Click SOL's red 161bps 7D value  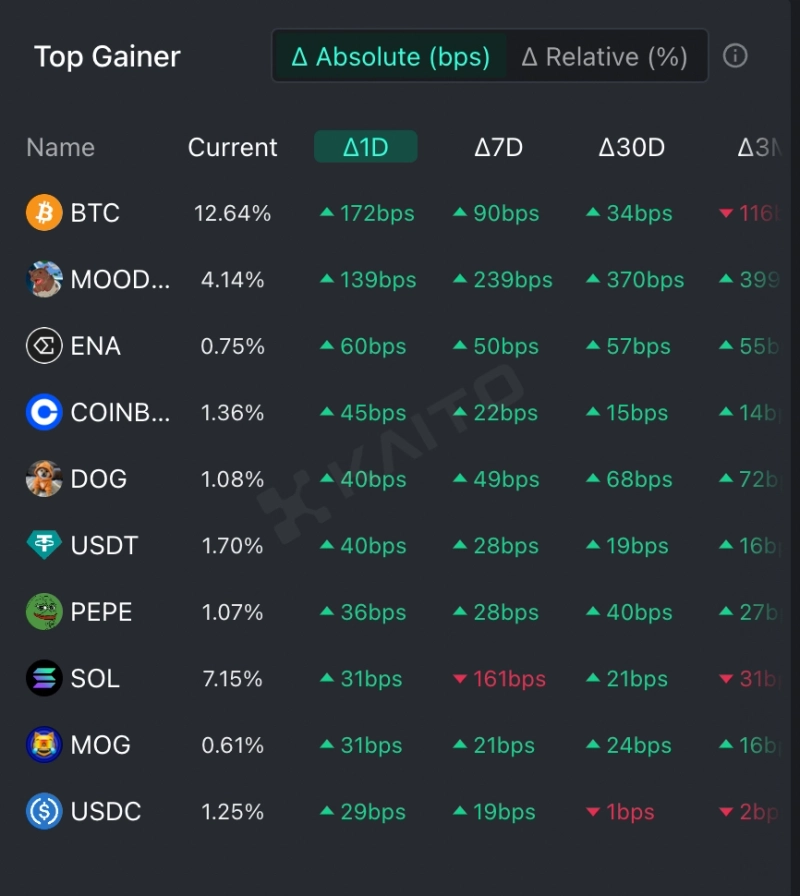pyautogui.click(x=499, y=679)
